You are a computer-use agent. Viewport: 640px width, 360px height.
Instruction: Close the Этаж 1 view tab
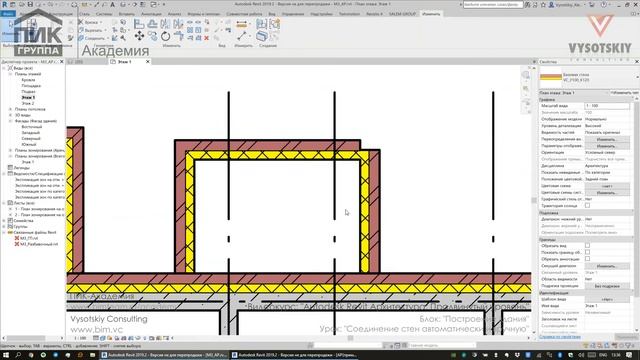[148, 62]
